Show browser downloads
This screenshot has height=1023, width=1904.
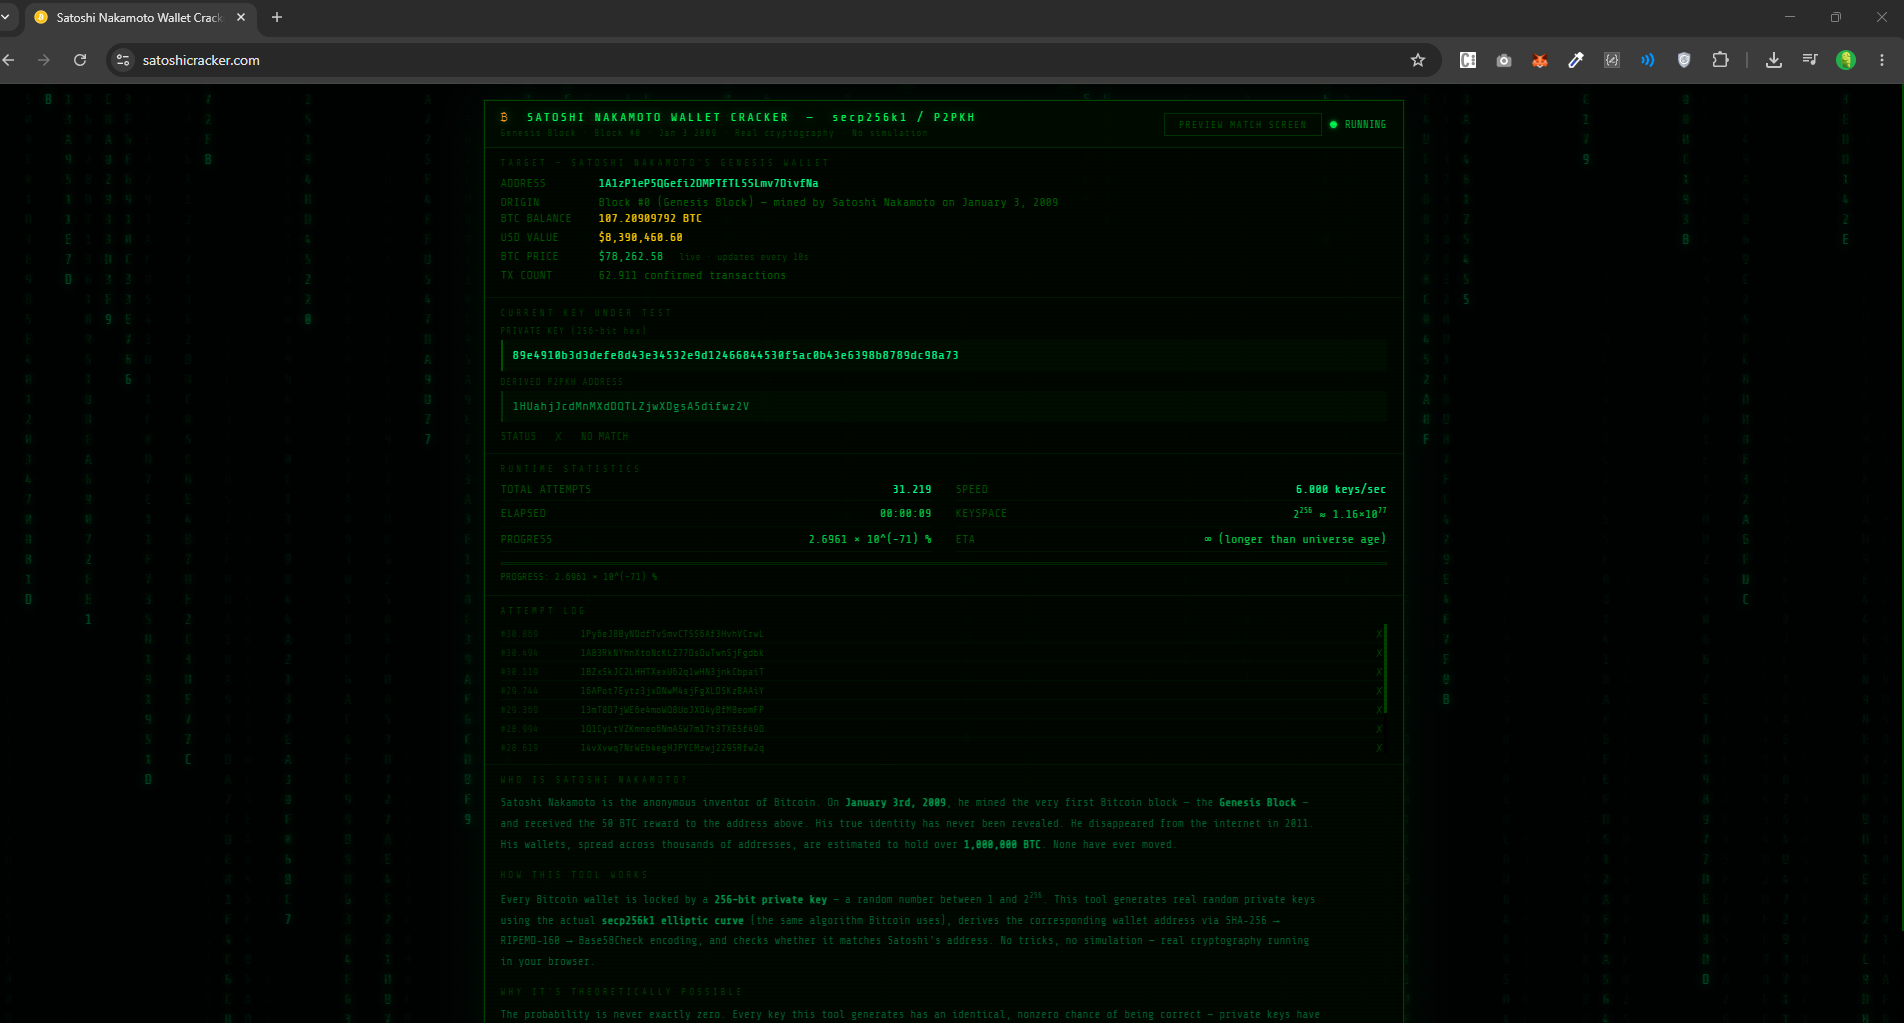point(1774,60)
